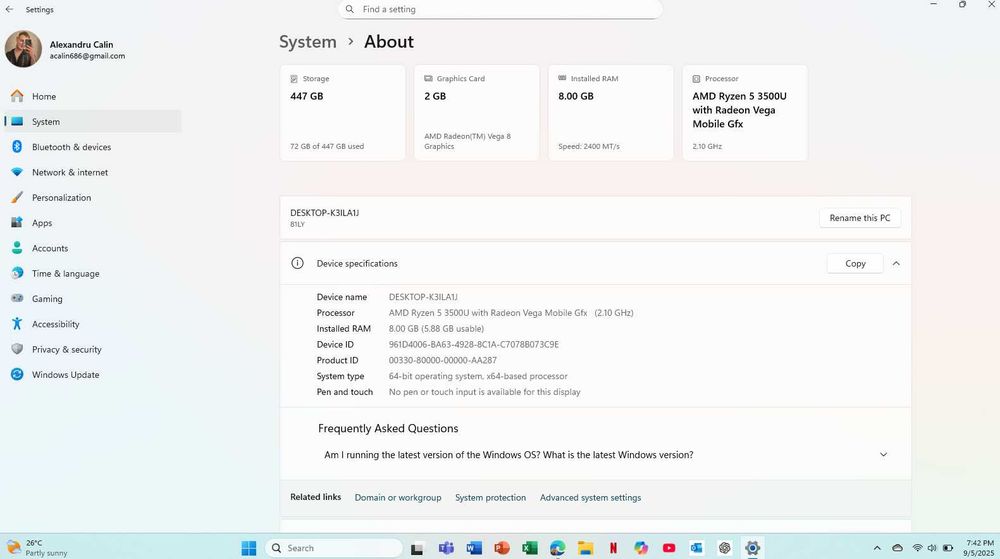Open Copilot from the taskbar
This screenshot has height=559, width=1000.
(x=641, y=548)
